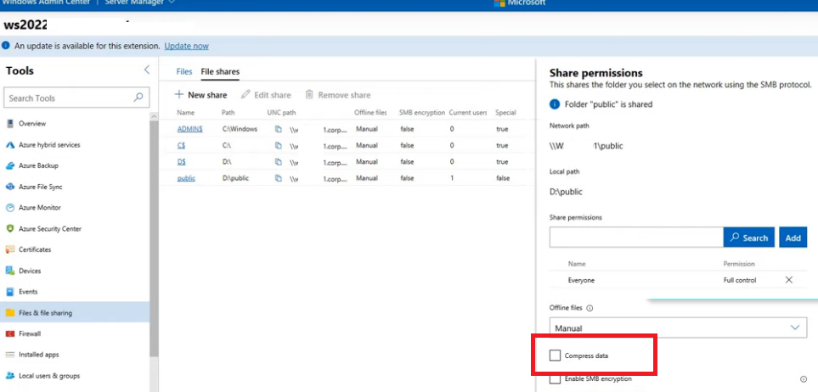Click the Add button

[793, 237]
